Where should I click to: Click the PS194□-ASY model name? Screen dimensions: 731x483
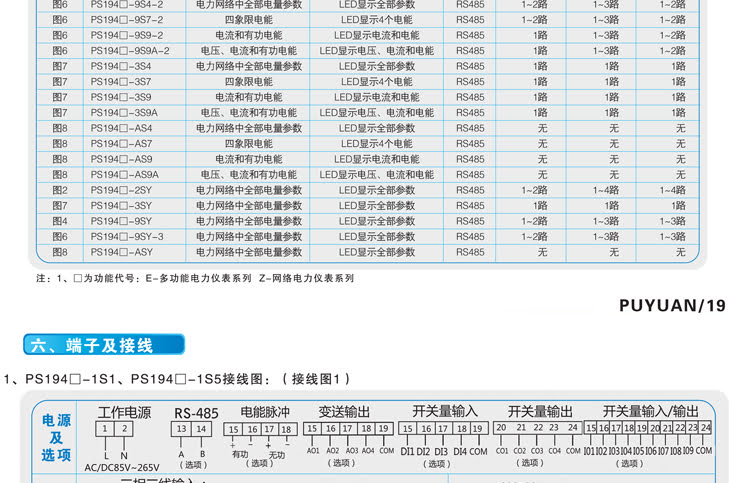tap(121, 252)
